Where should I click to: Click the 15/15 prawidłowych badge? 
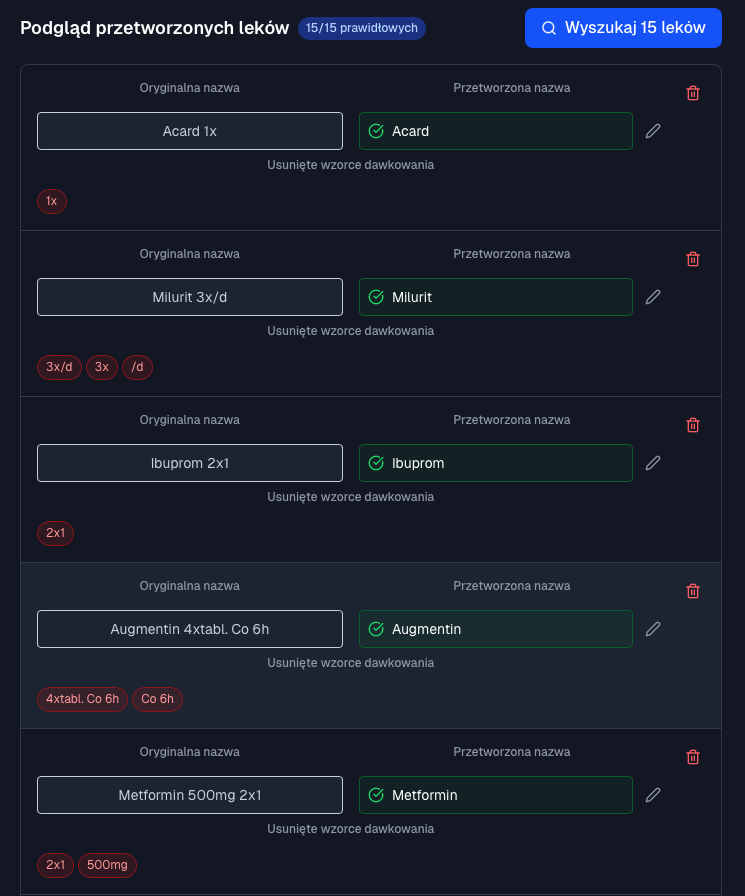(x=361, y=28)
